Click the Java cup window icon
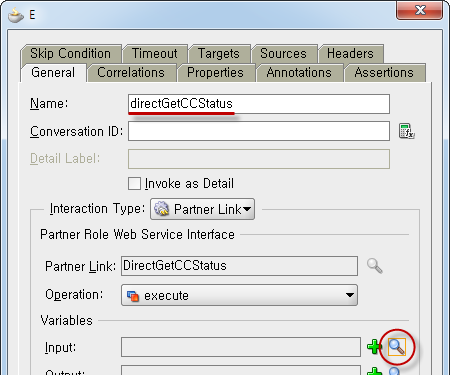450x375 pixels. (16, 15)
